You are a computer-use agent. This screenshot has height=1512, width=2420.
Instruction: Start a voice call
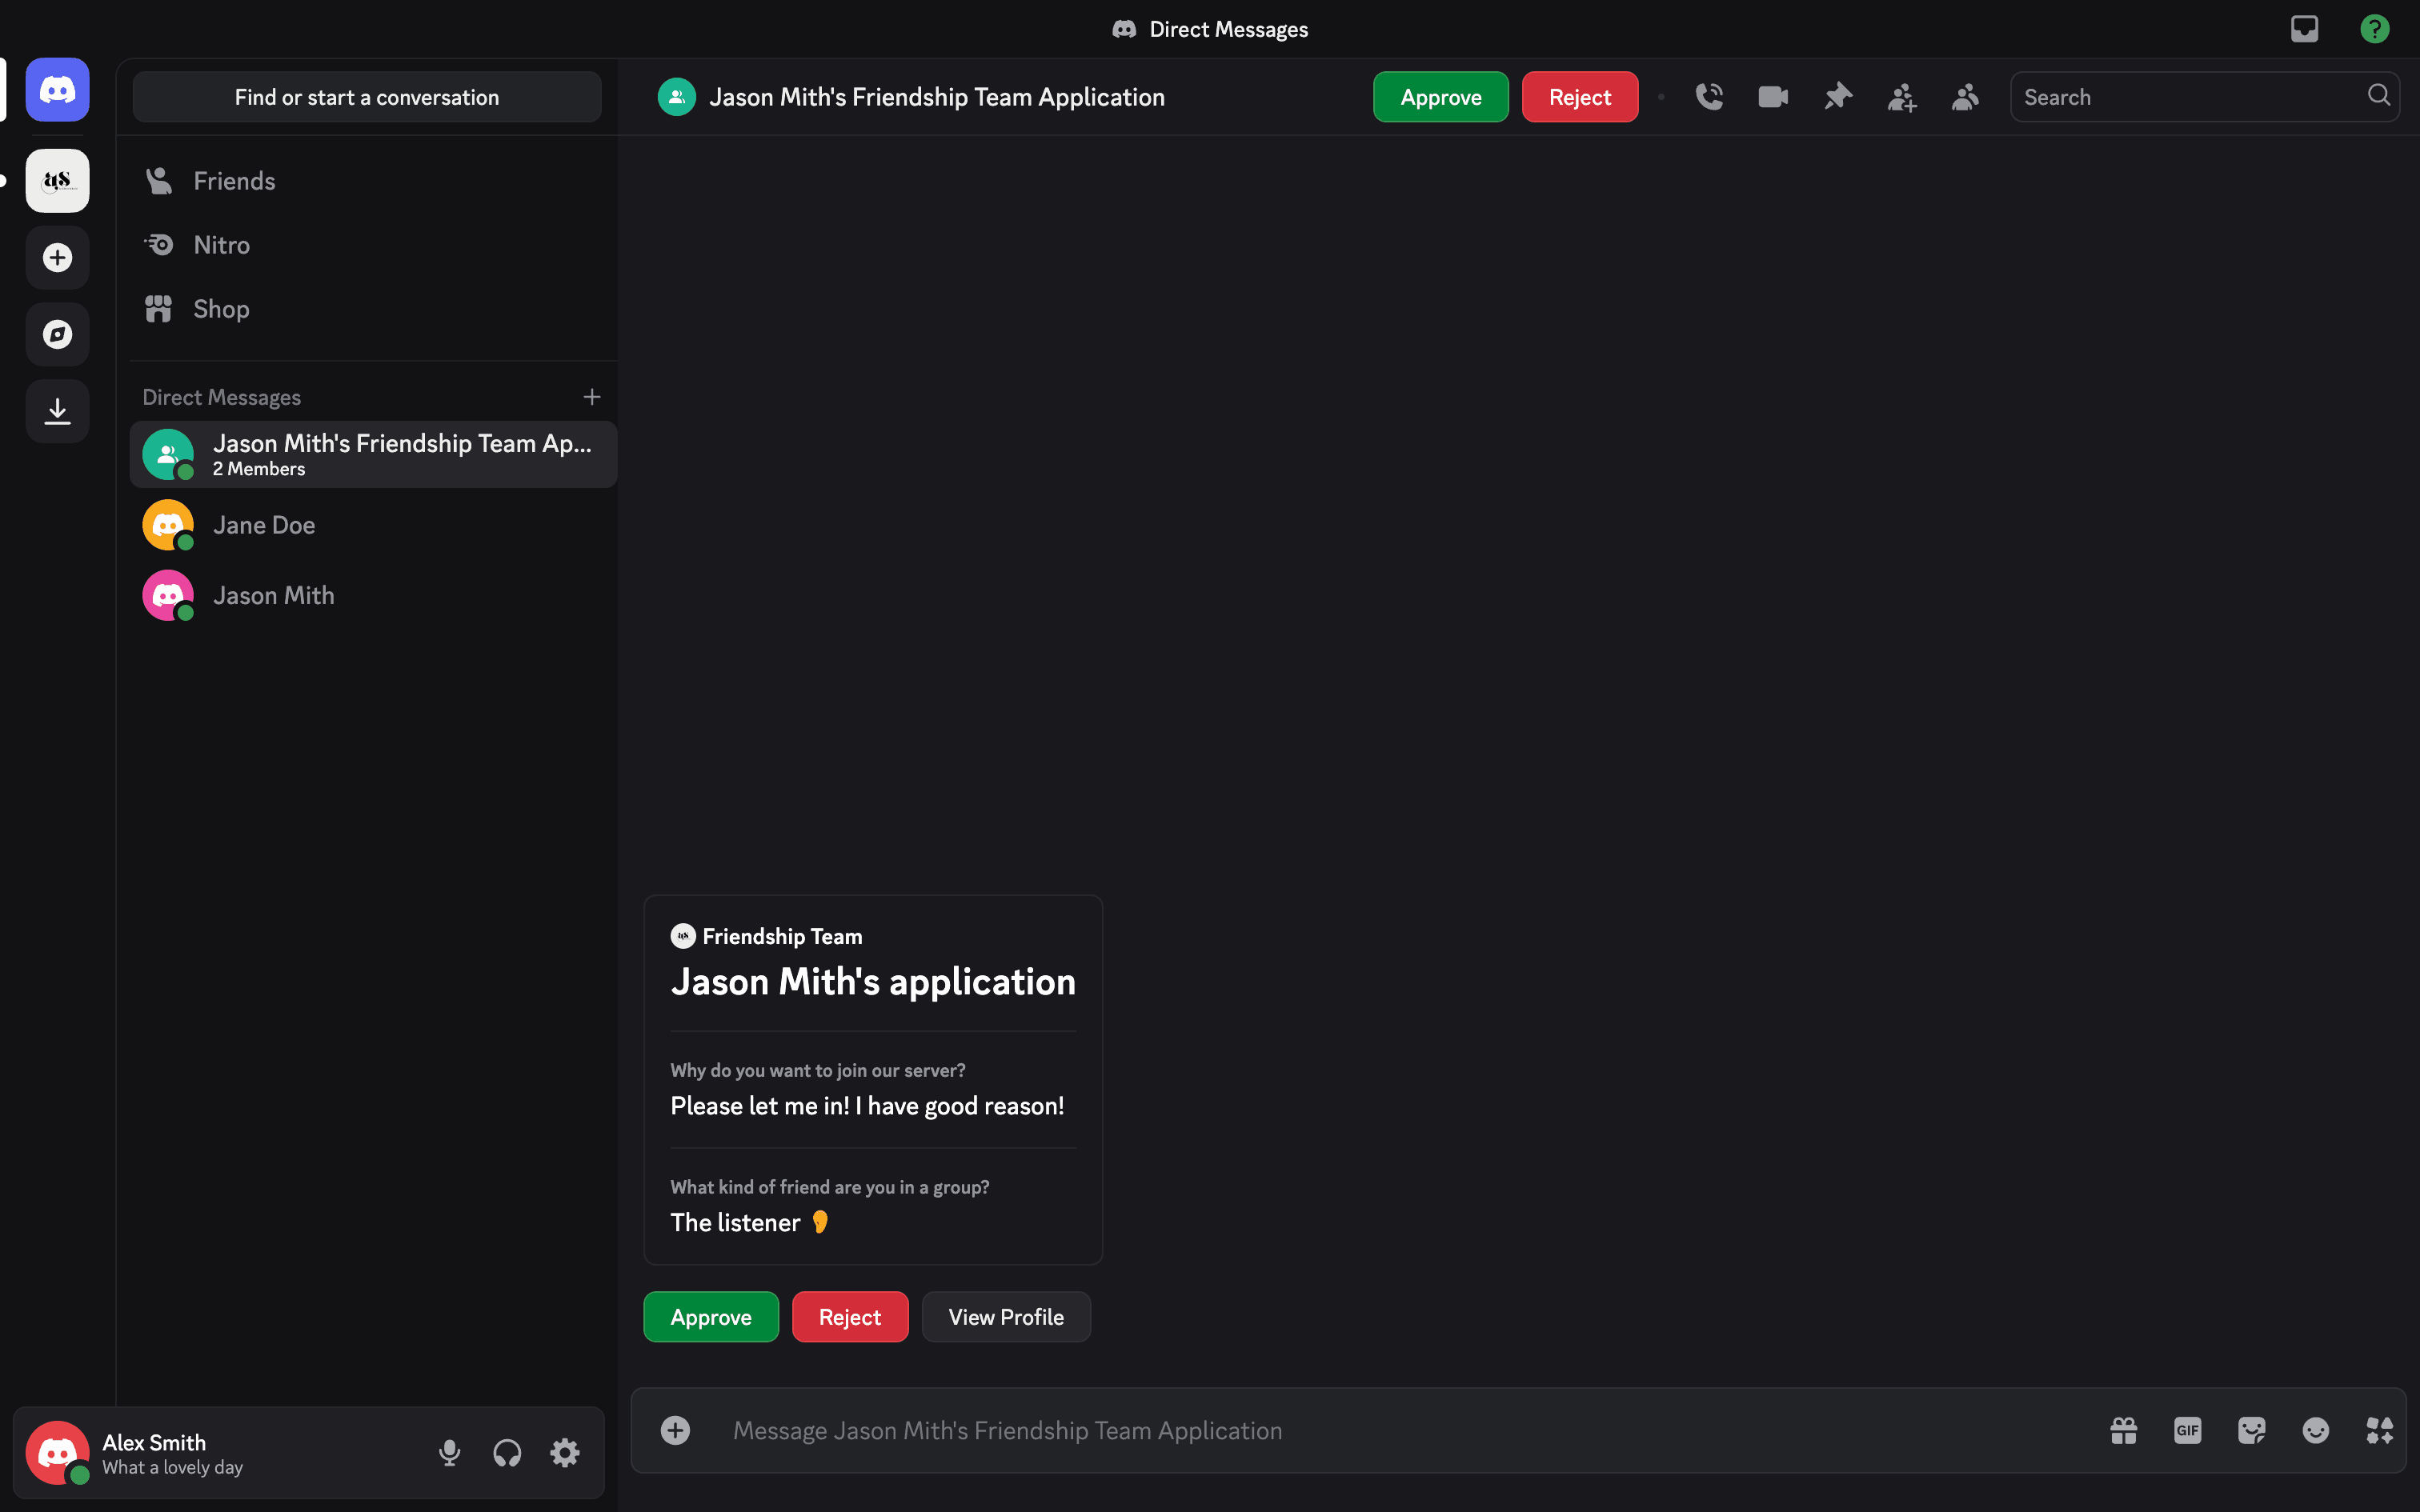(1709, 97)
